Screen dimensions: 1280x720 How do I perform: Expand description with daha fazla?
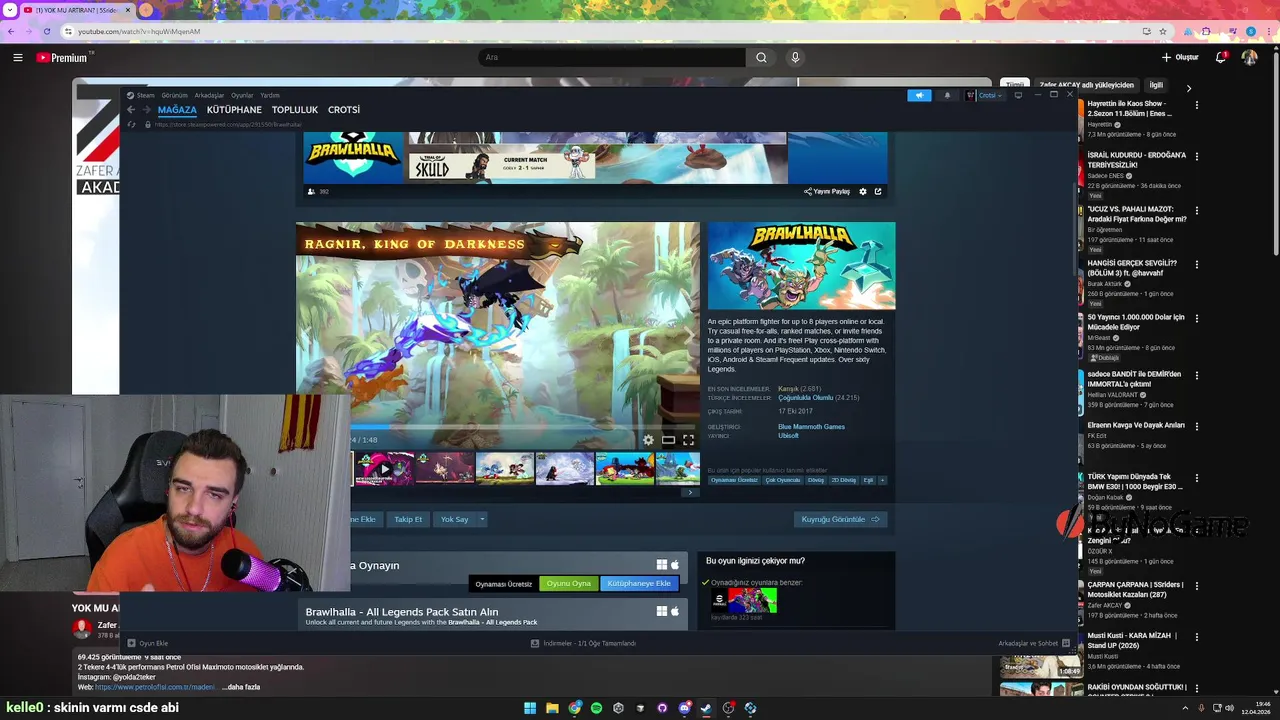(241, 687)
